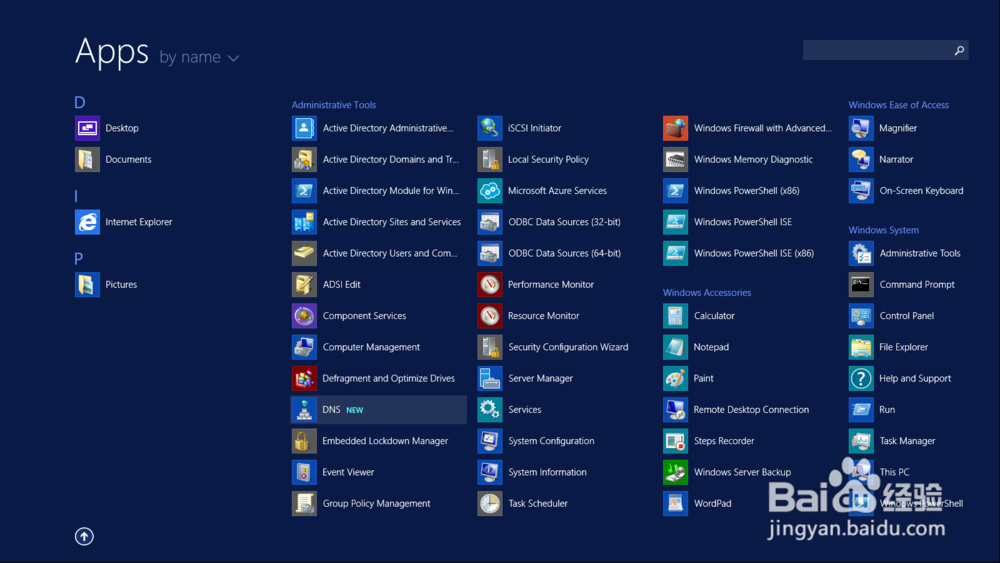
Task: Open Magnifier icon
Action: pos(861,128)
